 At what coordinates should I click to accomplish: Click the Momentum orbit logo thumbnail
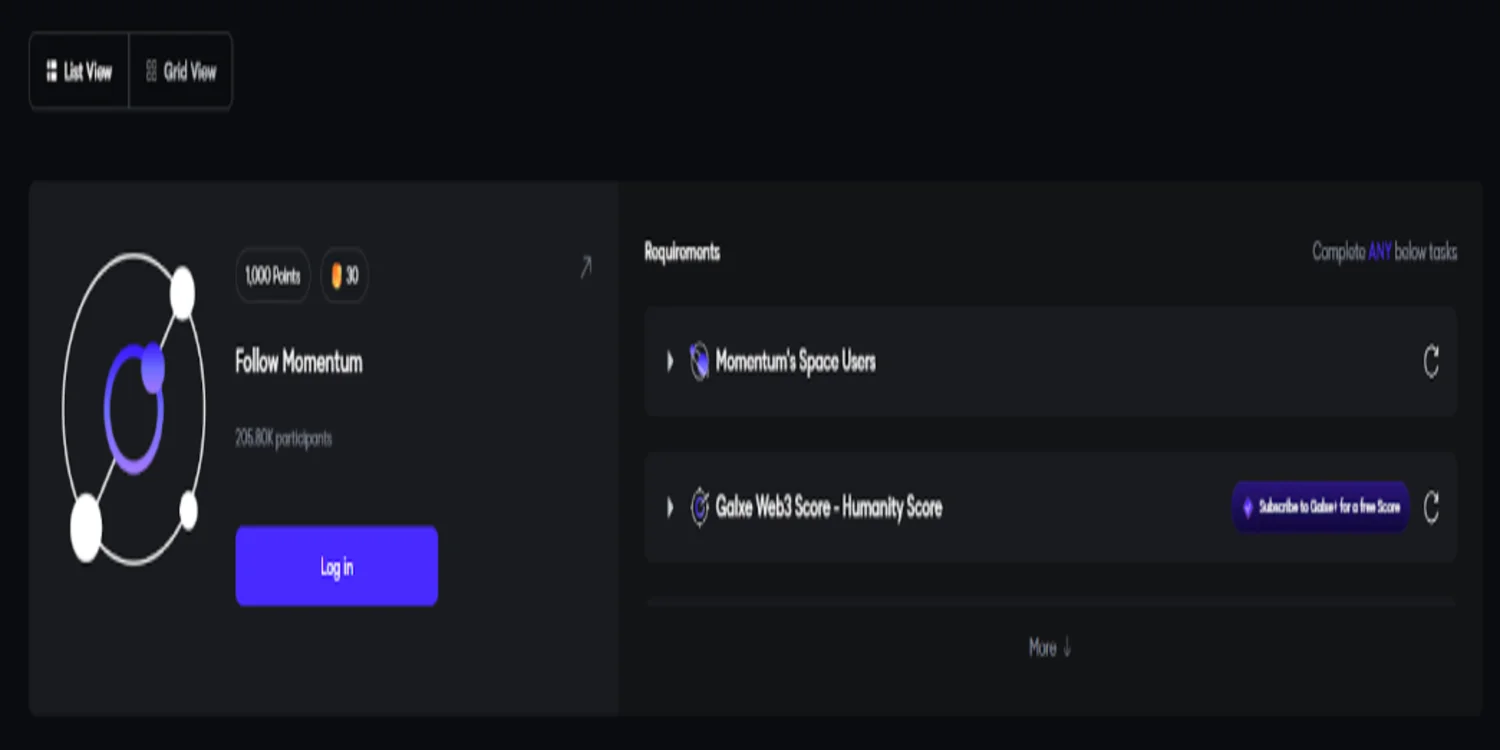(x=133, y=408)
